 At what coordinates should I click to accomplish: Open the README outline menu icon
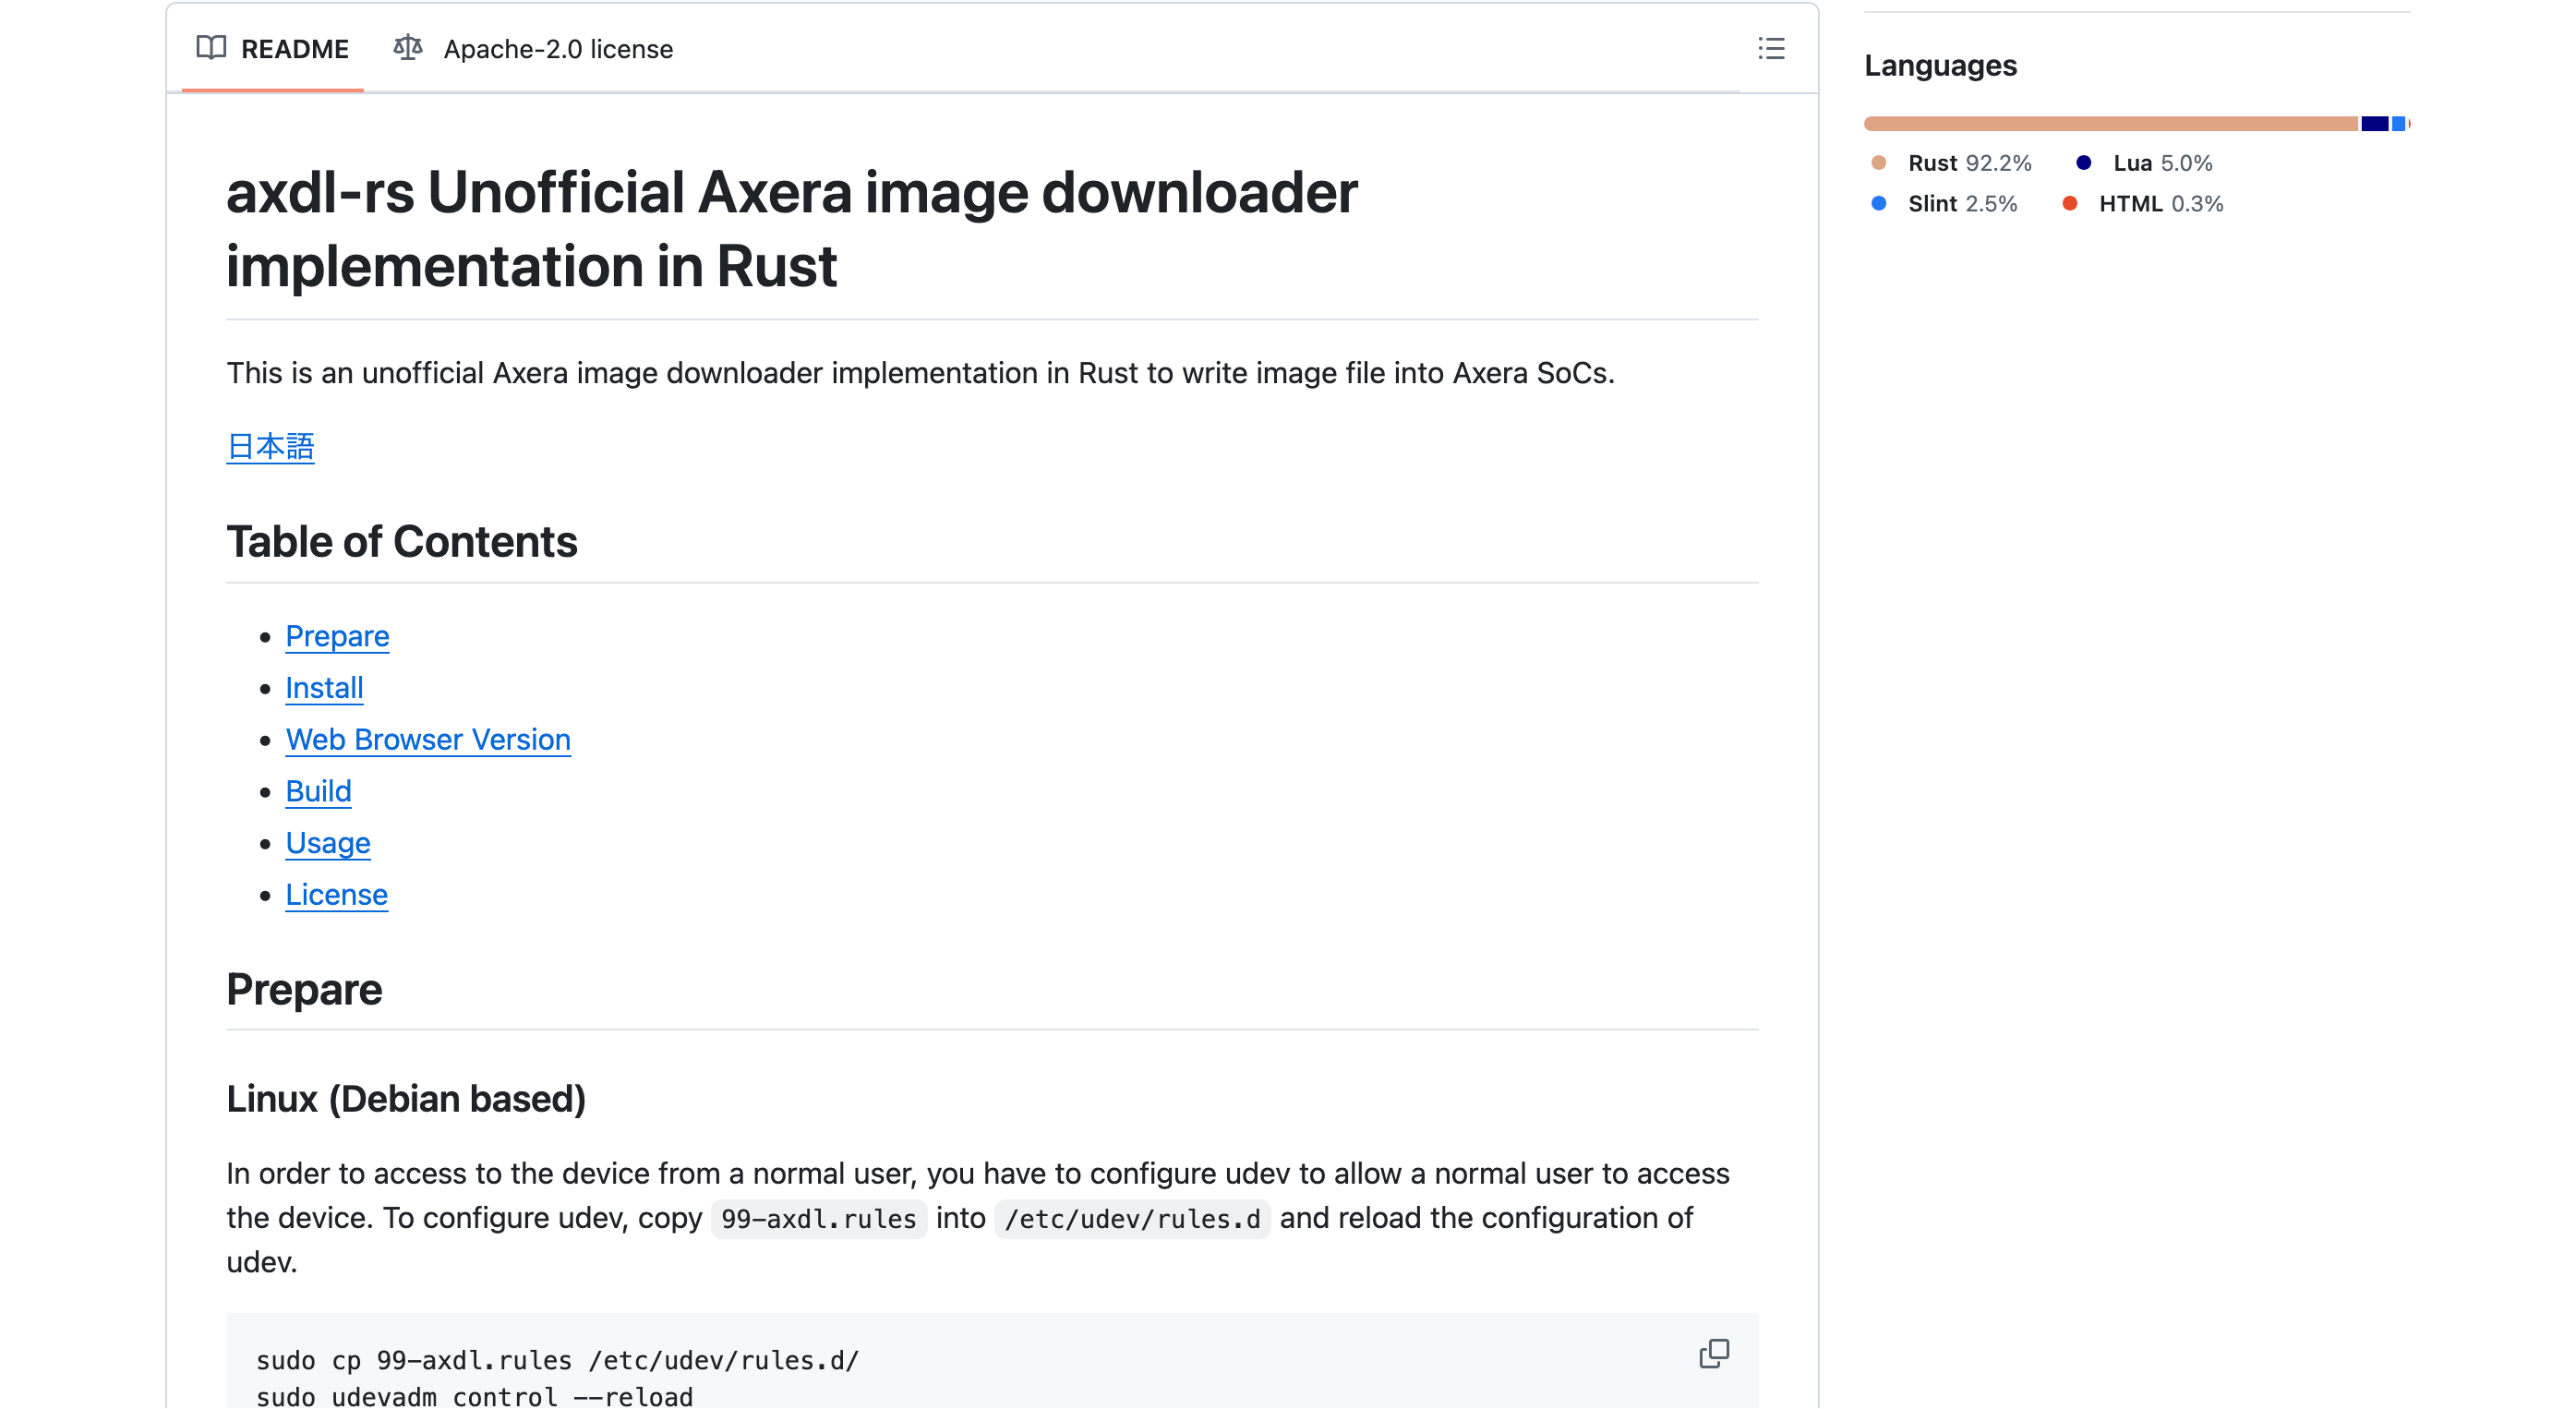(x=1771, y=49)
